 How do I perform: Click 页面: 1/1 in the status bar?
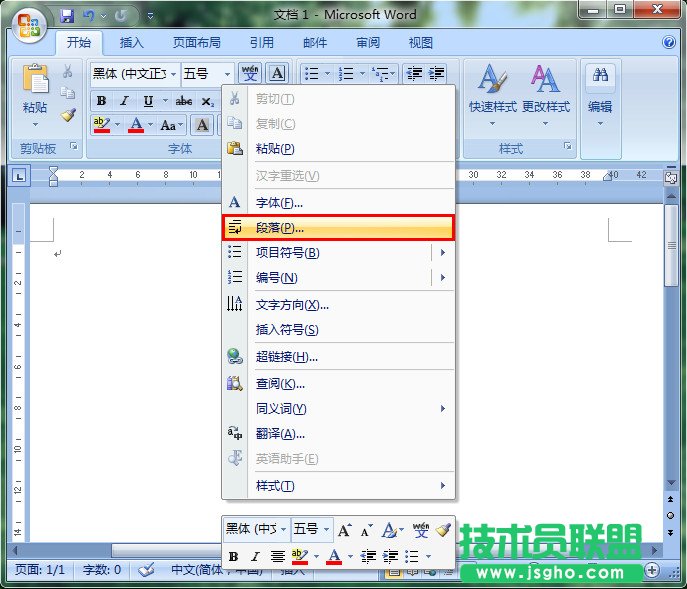click(x=40, y=570)
